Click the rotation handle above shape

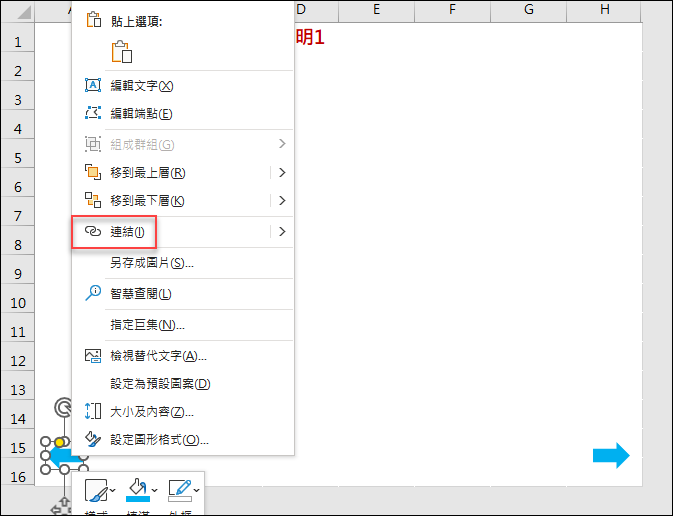64,407
